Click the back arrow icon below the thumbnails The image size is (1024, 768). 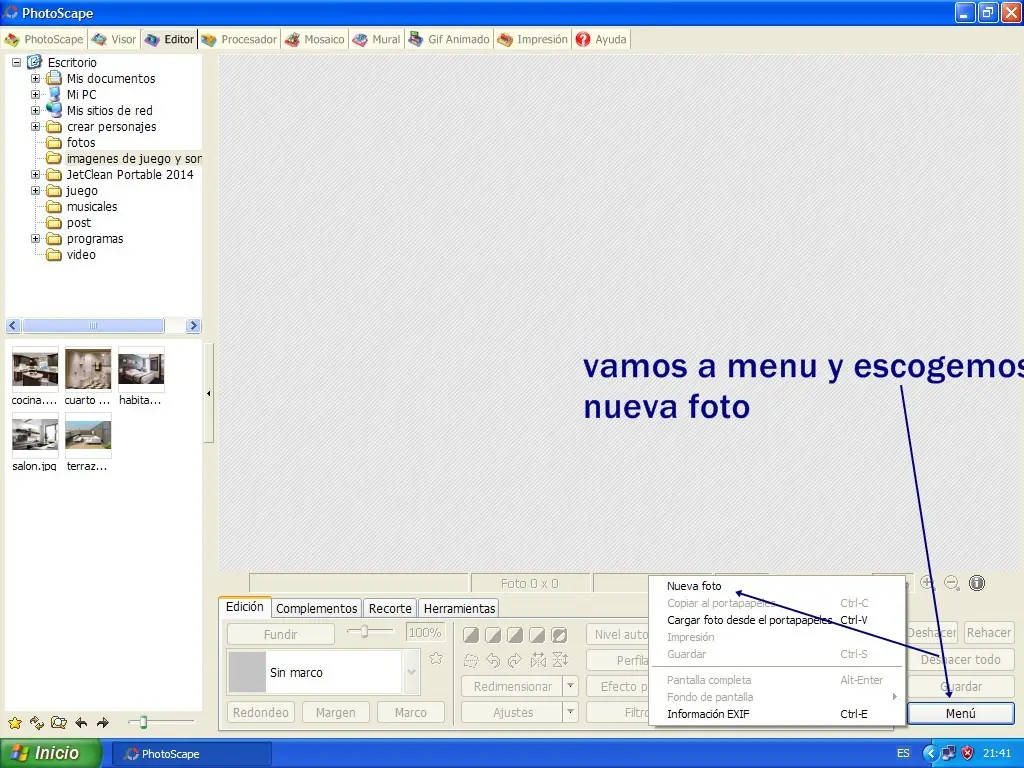(x=81, y=722)
